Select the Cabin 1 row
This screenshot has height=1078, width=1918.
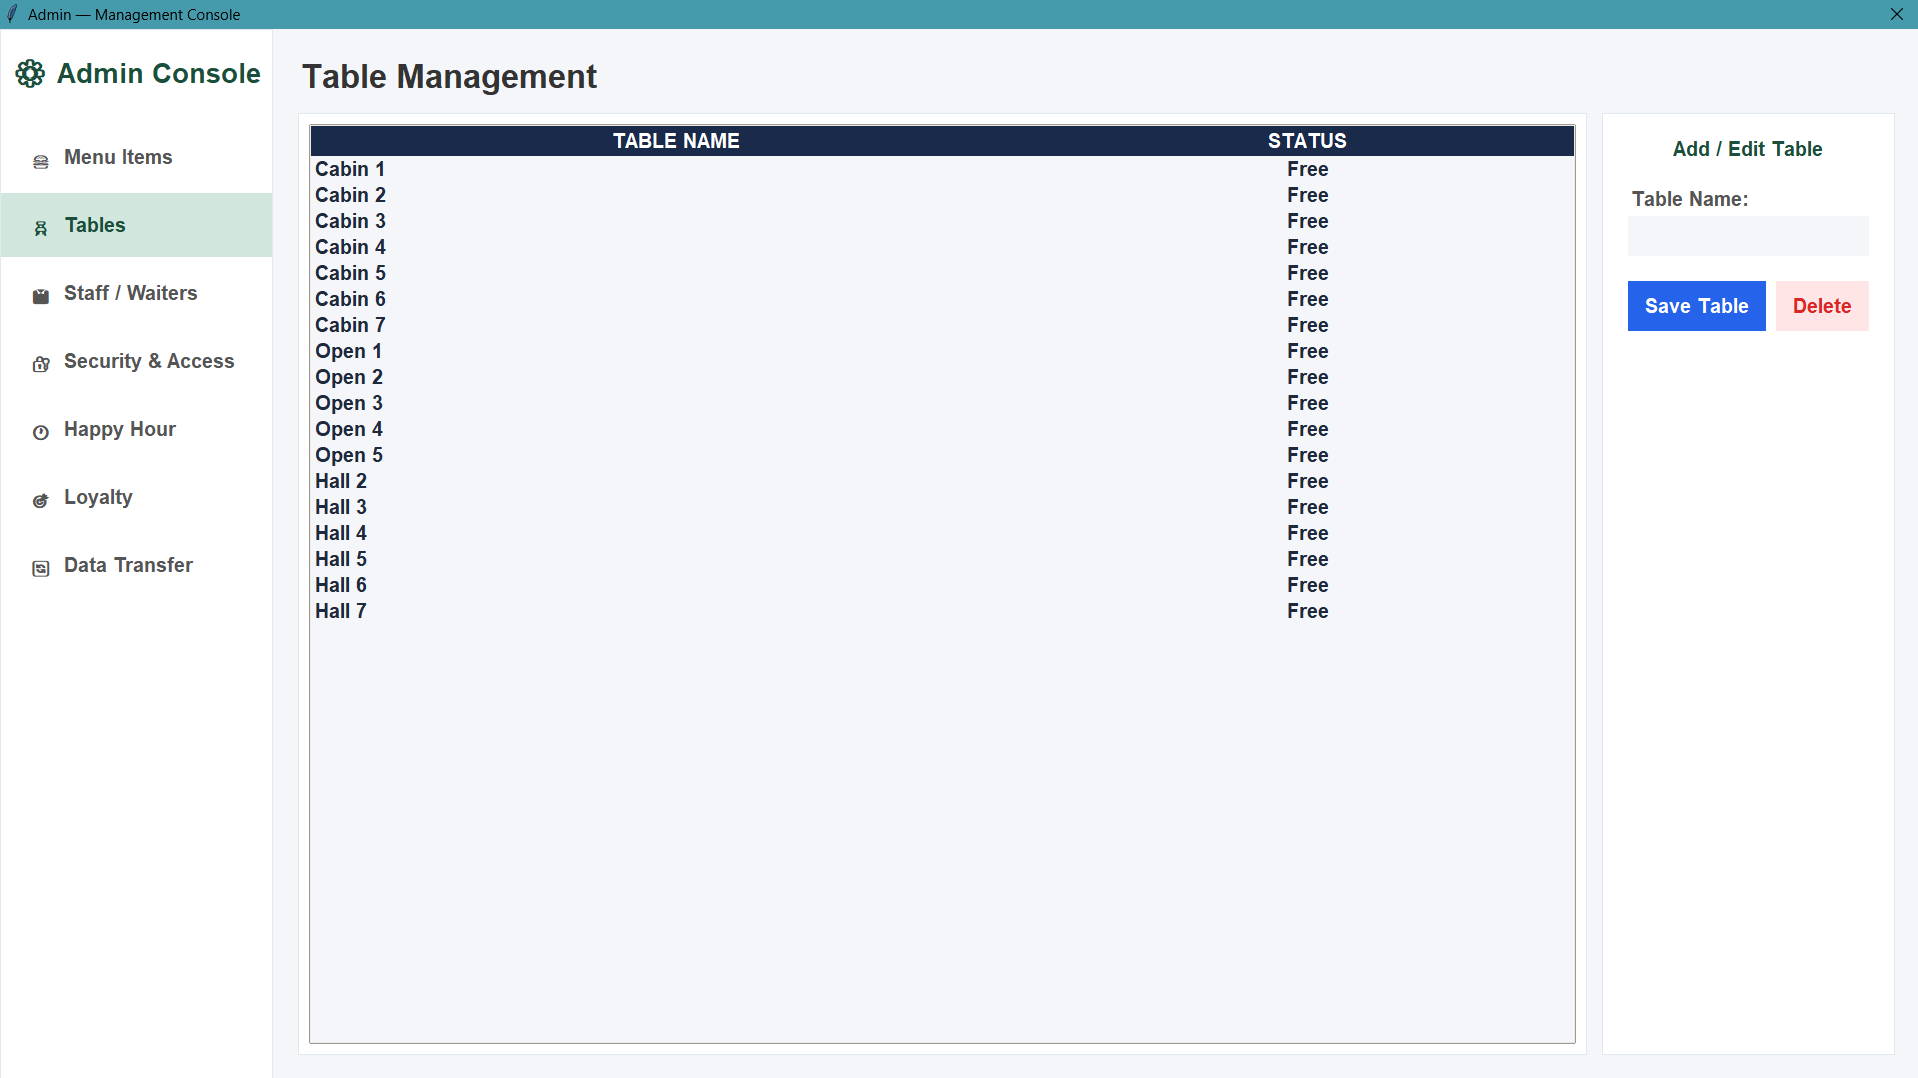coord(942,169)
